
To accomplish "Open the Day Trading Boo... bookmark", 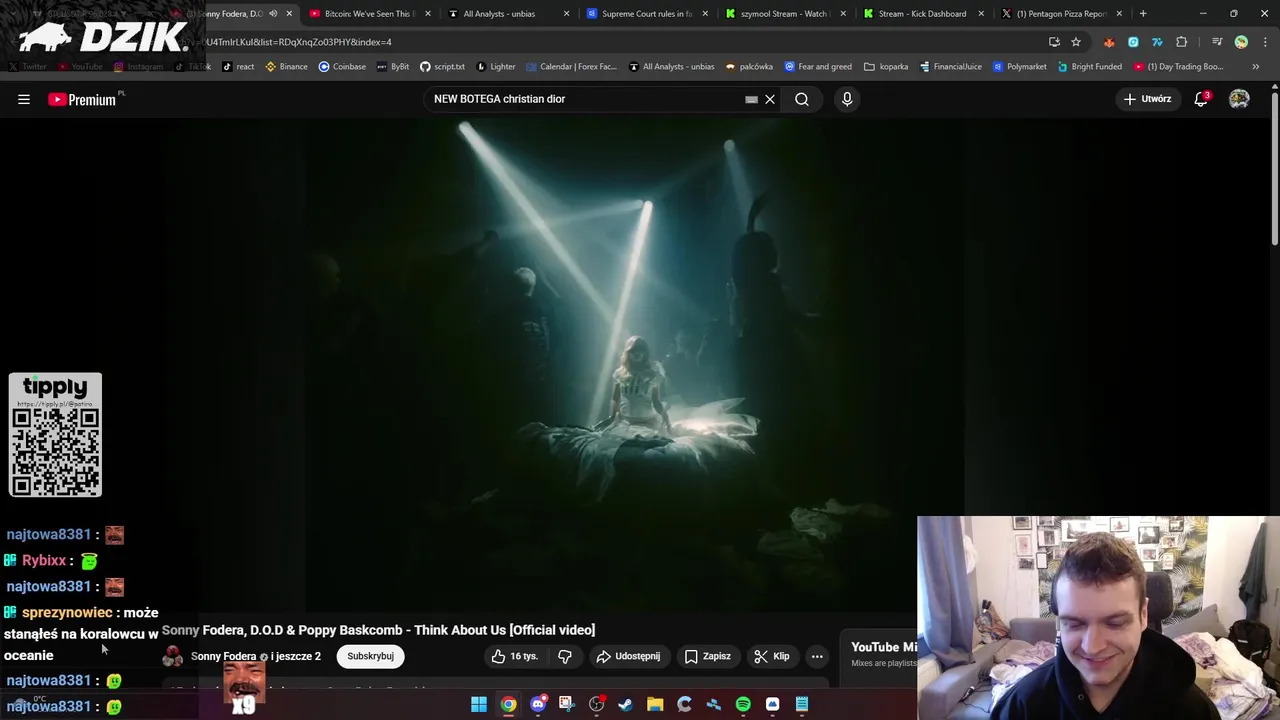I will [x=1178, y=67].
